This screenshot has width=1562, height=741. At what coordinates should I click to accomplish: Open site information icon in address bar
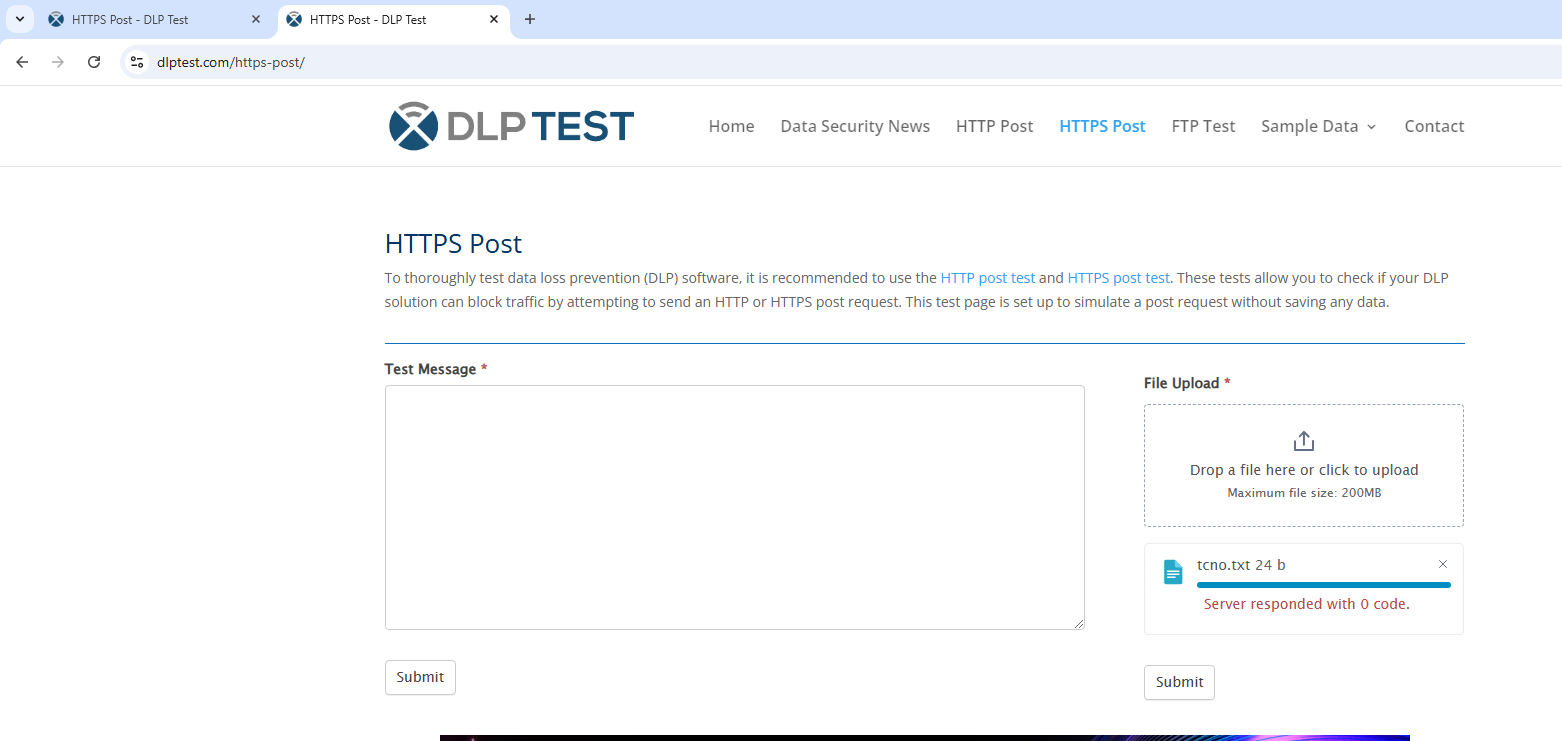[x=138, y=62]
